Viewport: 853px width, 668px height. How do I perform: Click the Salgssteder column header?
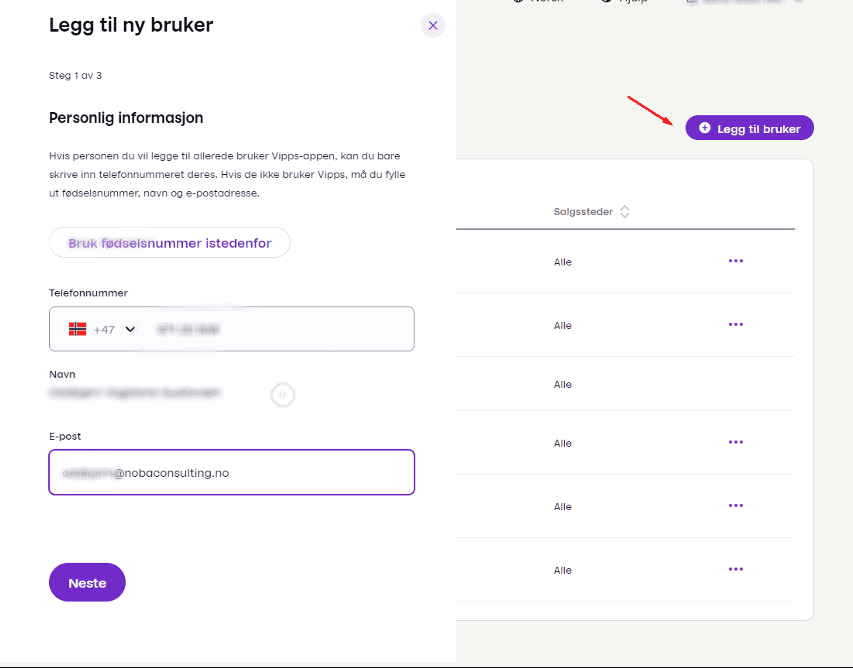coord(584,212)
